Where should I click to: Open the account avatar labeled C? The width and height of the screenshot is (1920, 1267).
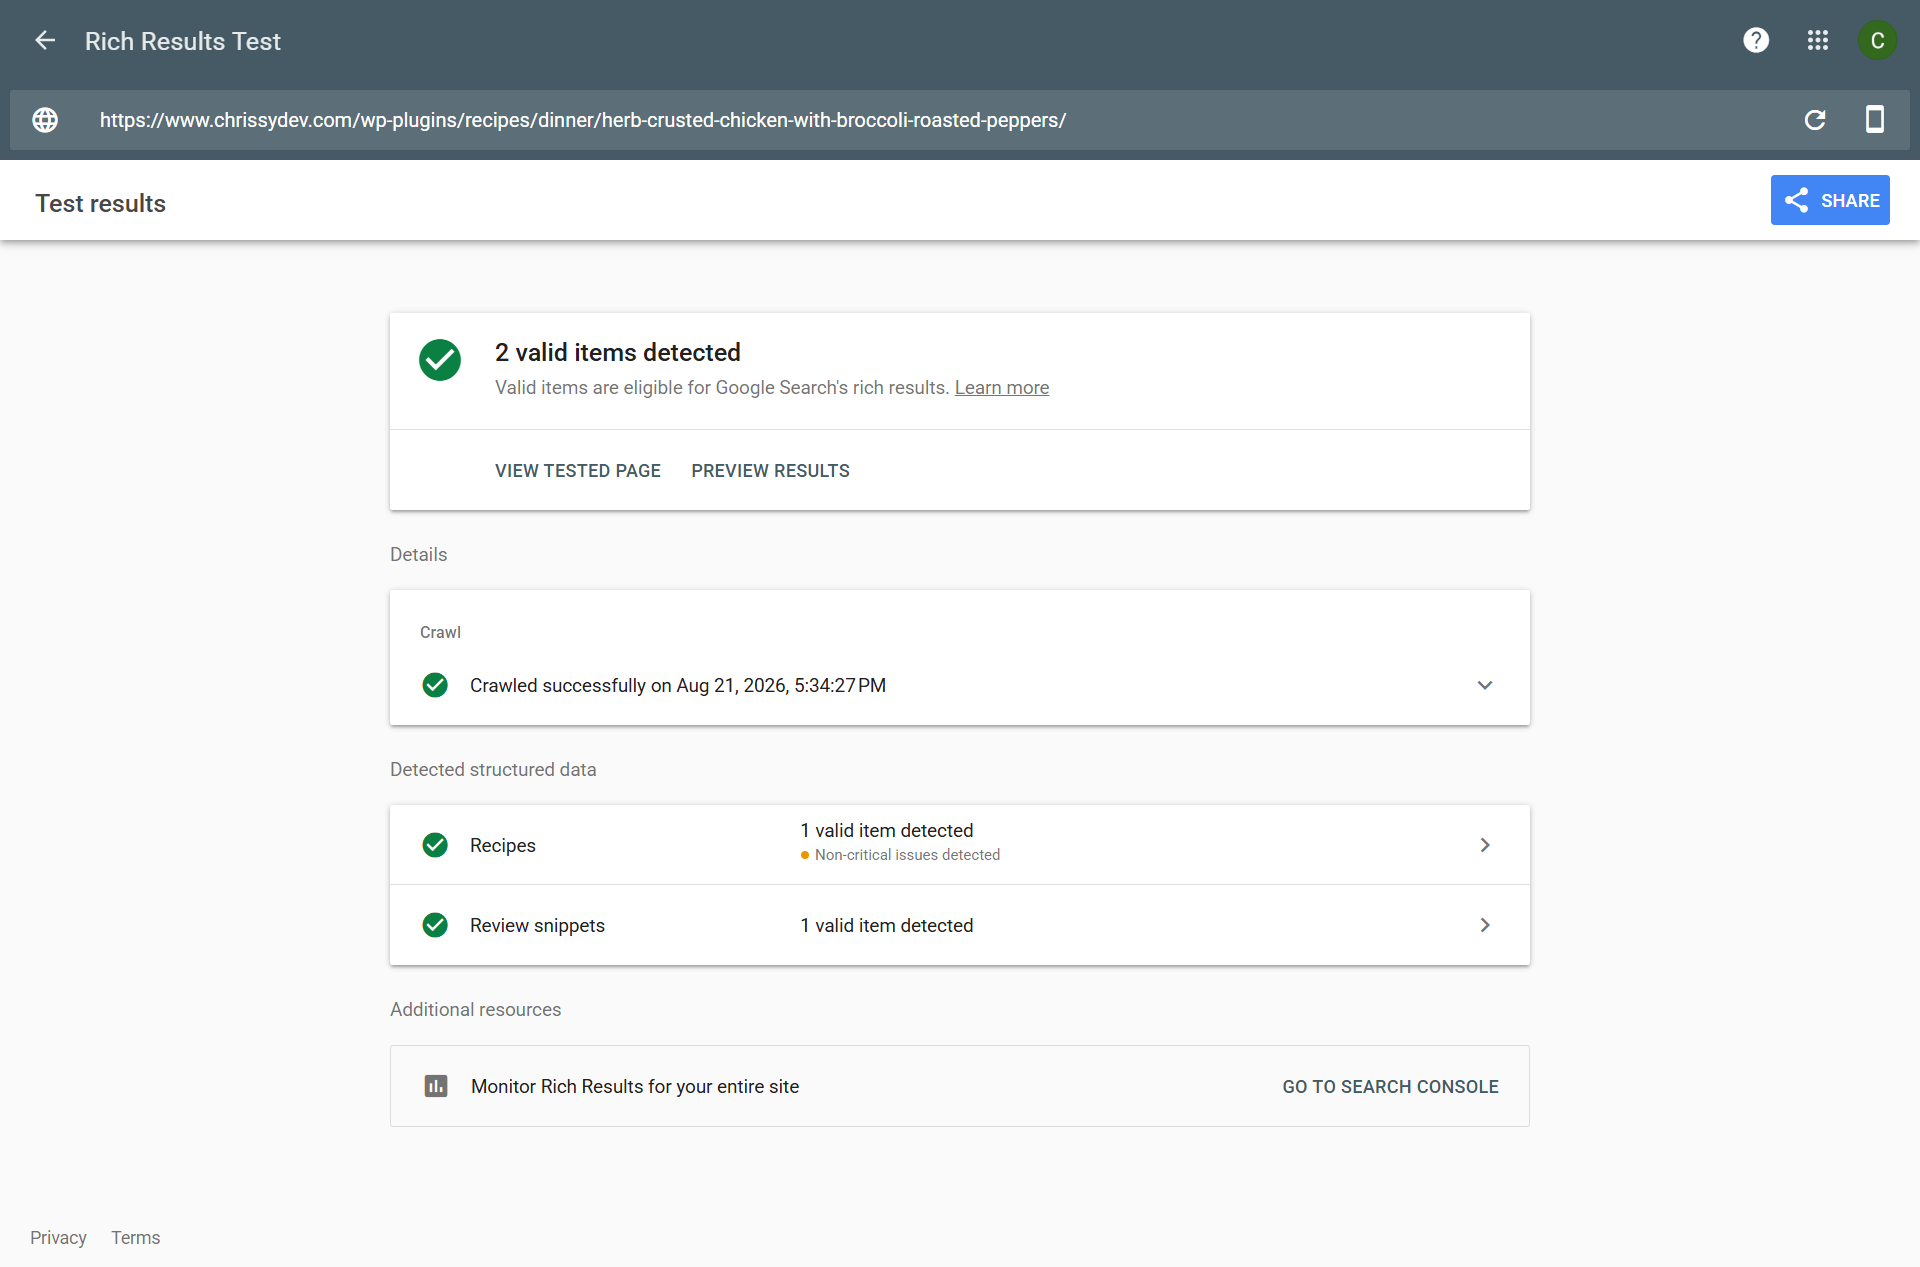(x=1877, y=40)
